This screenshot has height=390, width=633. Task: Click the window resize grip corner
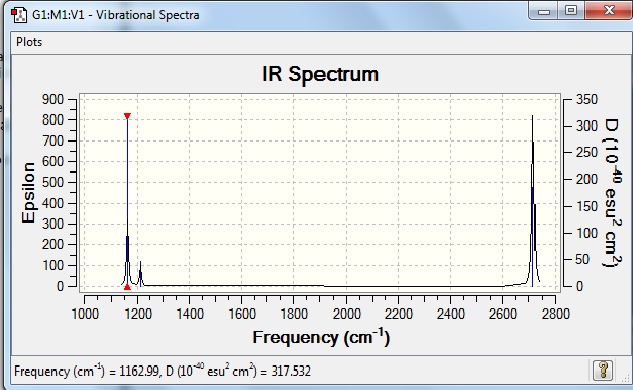(x=626, y=379)
